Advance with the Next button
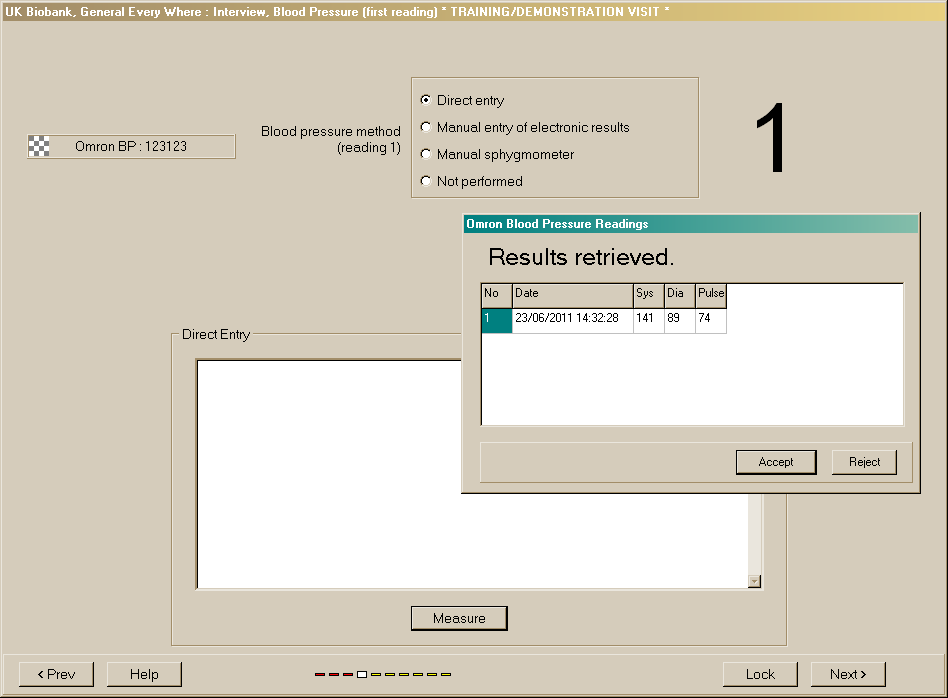Image resolution: width=948 pixels, height=698 pixels. tap(847, 674)
